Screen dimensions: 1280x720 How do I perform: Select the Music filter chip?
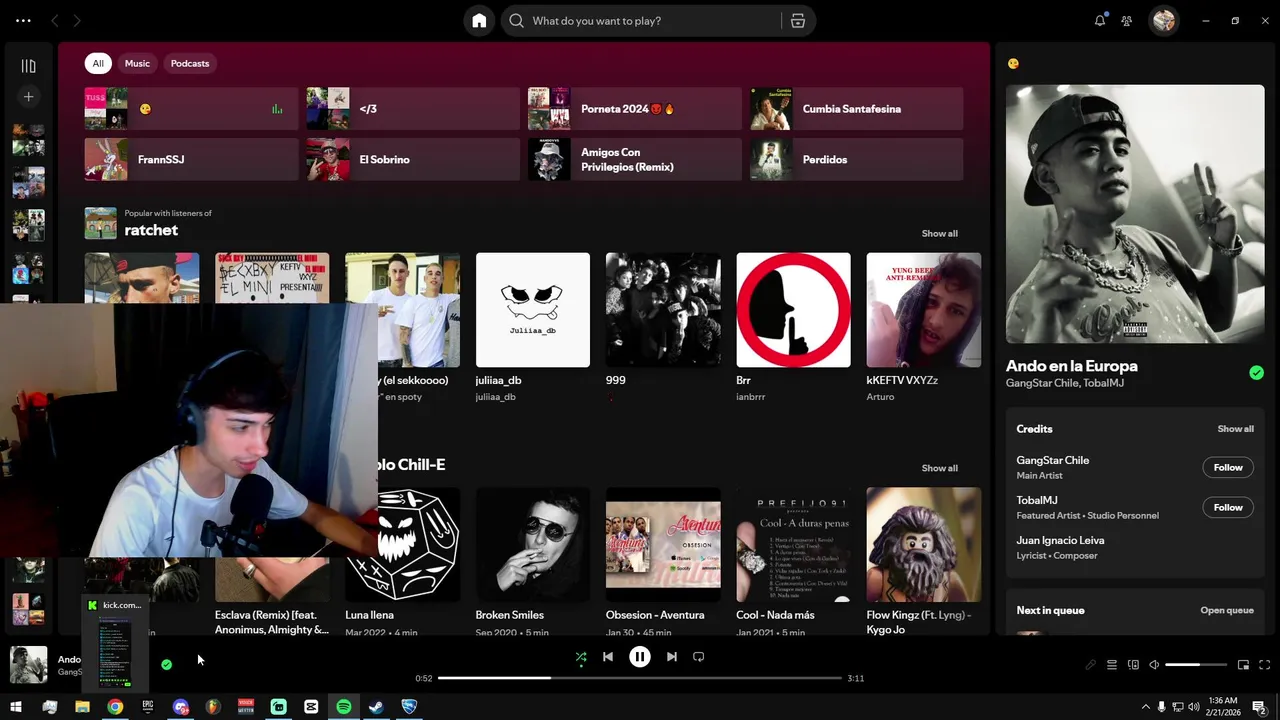(137, 63)
